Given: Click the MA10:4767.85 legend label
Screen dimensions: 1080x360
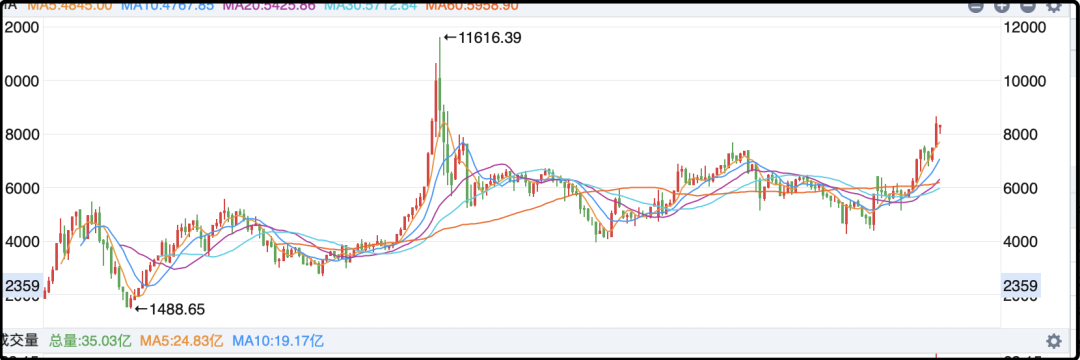Looking at the screenshot, I should [168, 6].
